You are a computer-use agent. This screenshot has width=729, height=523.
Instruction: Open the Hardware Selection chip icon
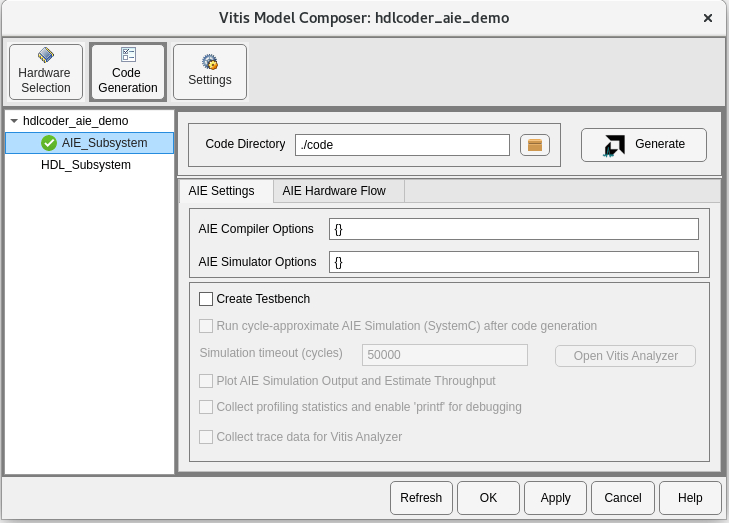46,55
